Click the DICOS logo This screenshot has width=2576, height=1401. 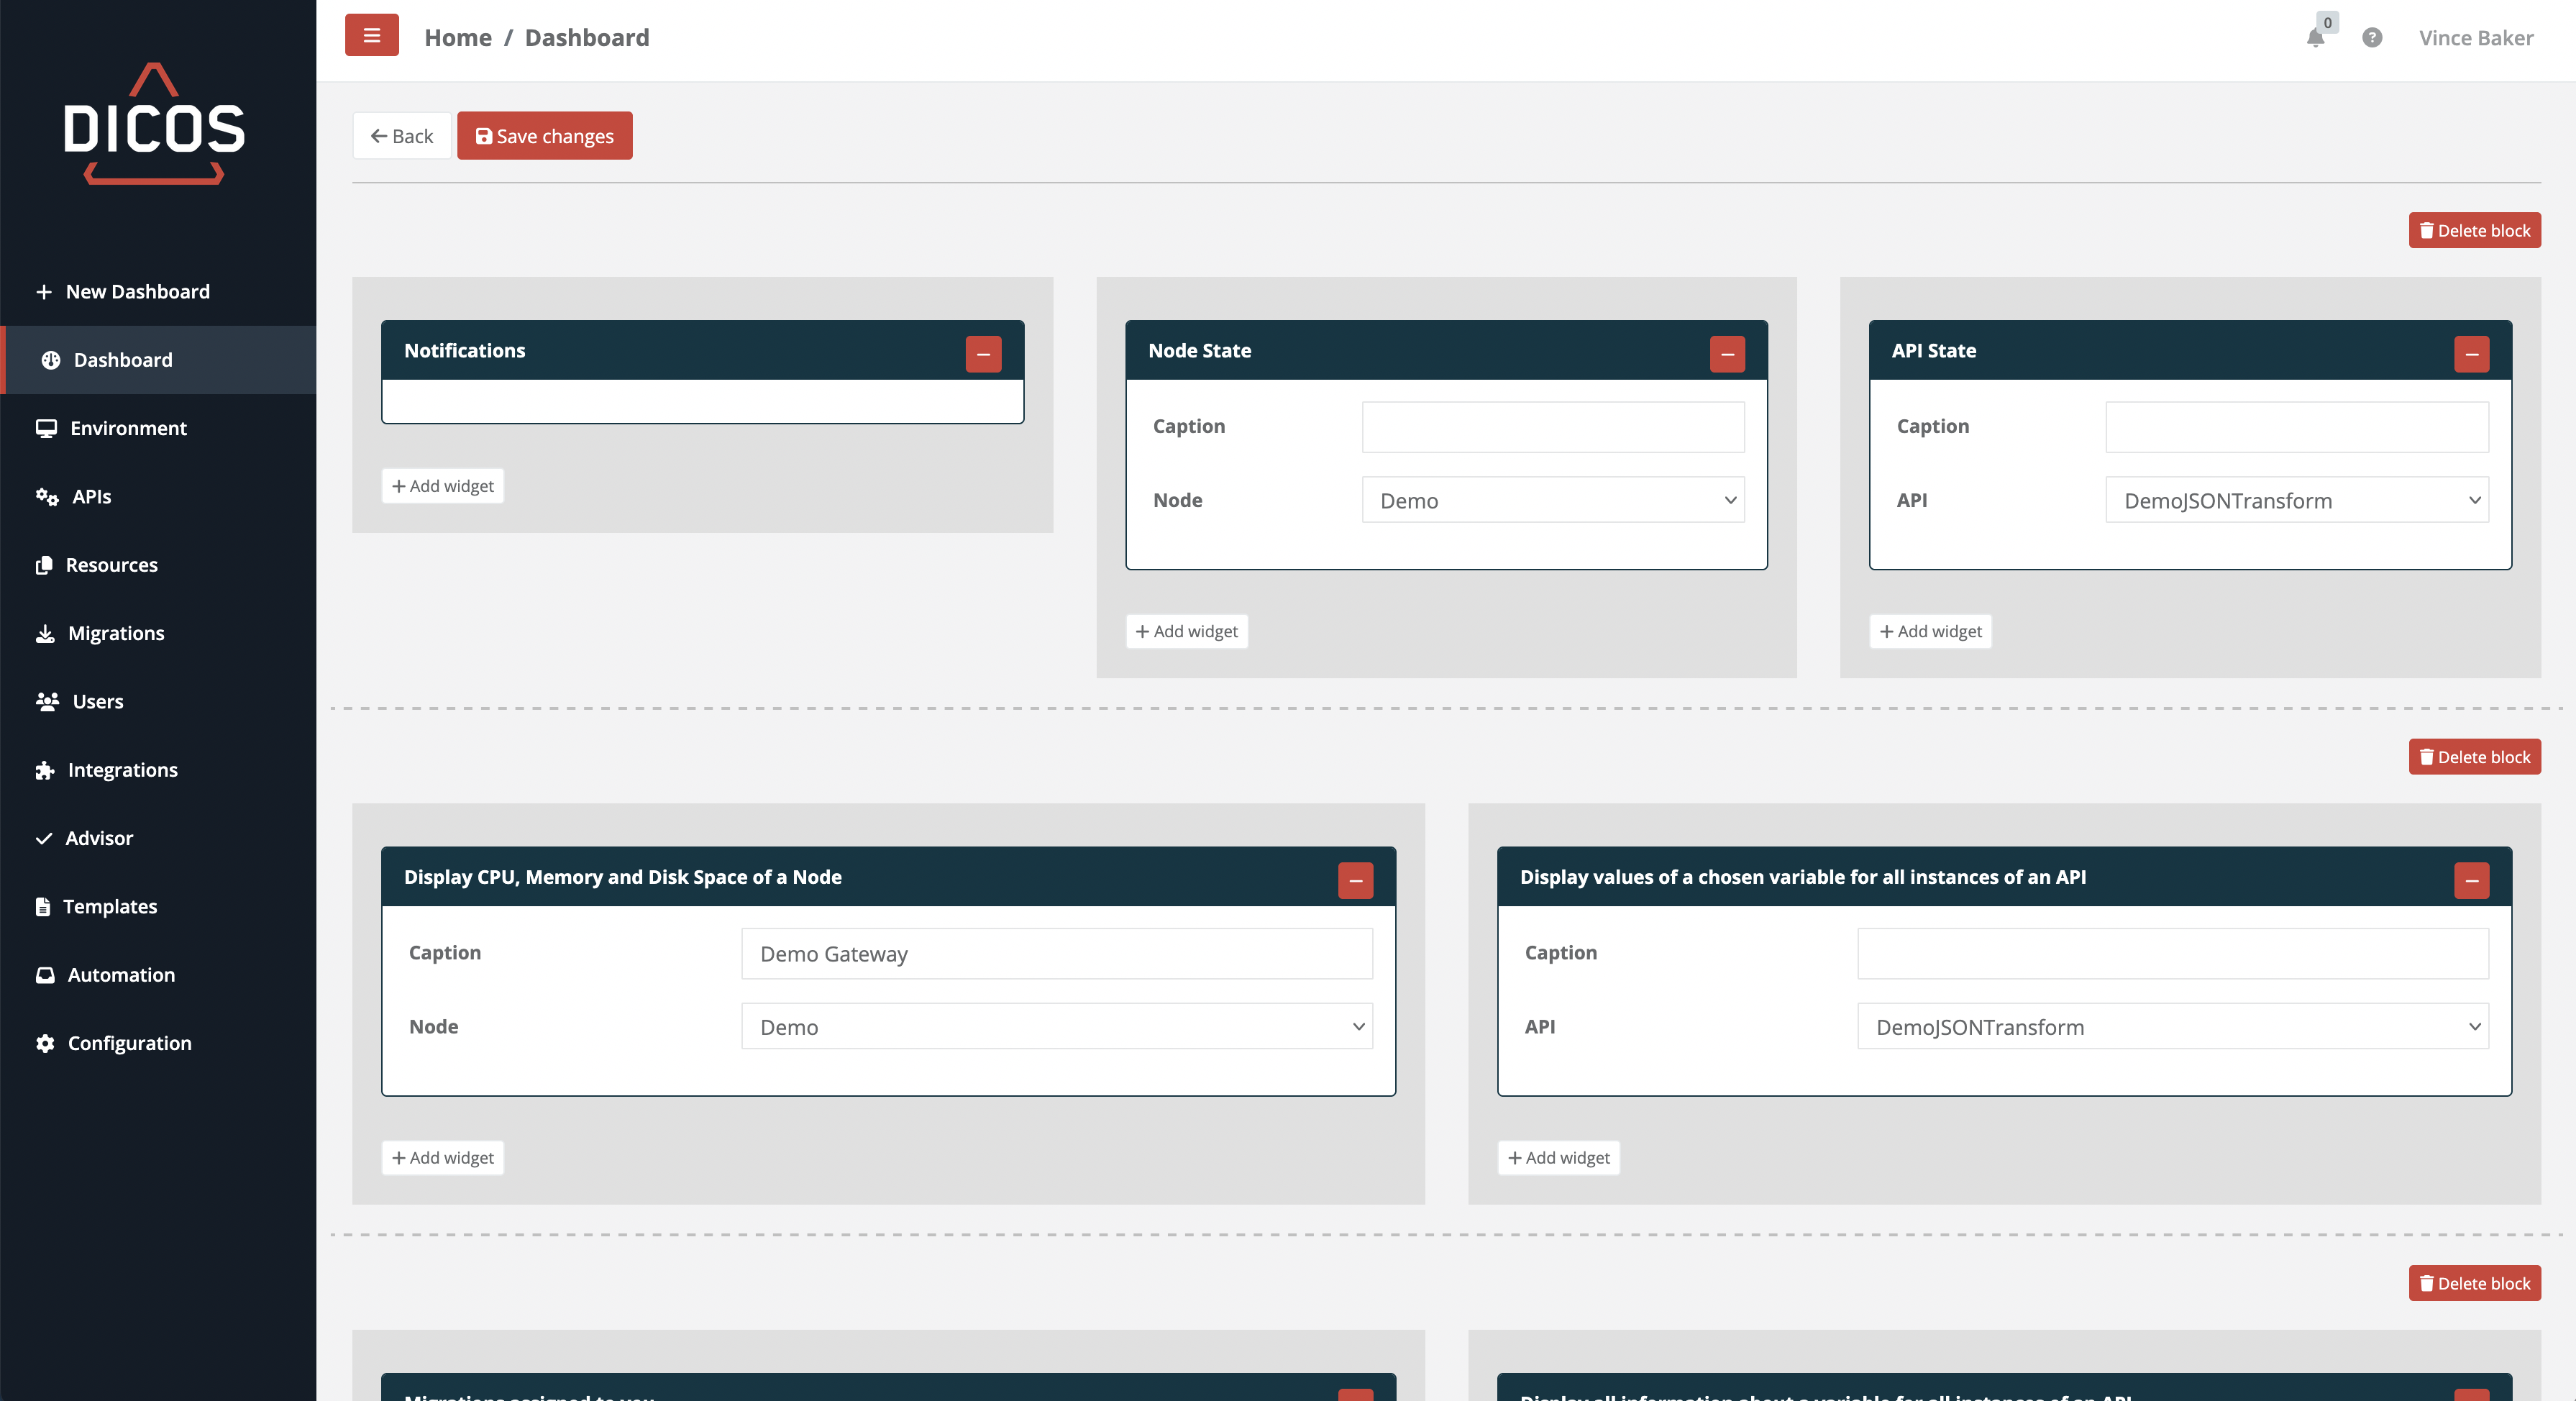click(x=155, y=125)
